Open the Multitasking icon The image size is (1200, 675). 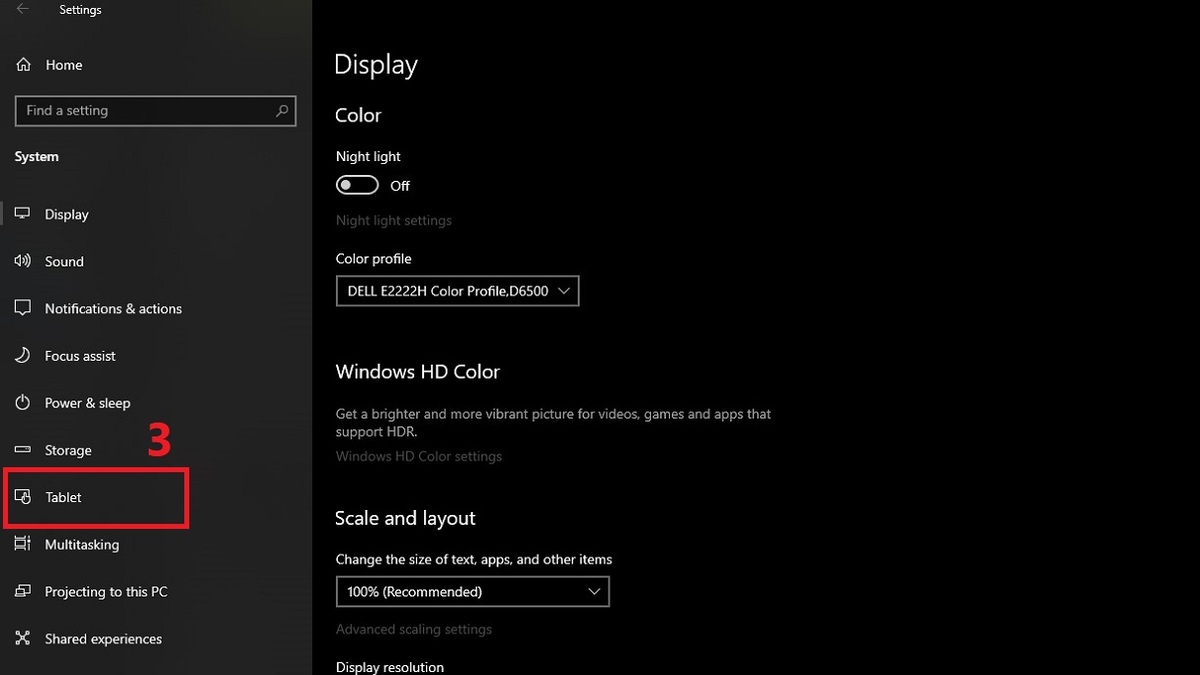click(x=22, y=544)
